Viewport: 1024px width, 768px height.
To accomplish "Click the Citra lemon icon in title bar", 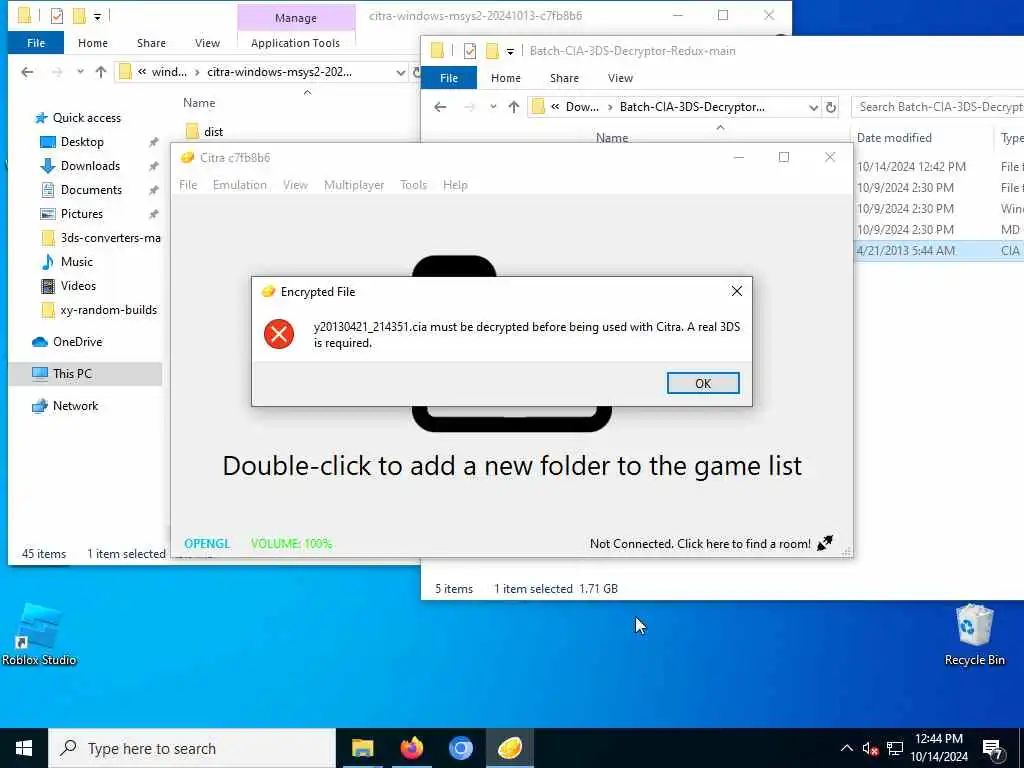I will pyautogui.click(x=187, y=157).
